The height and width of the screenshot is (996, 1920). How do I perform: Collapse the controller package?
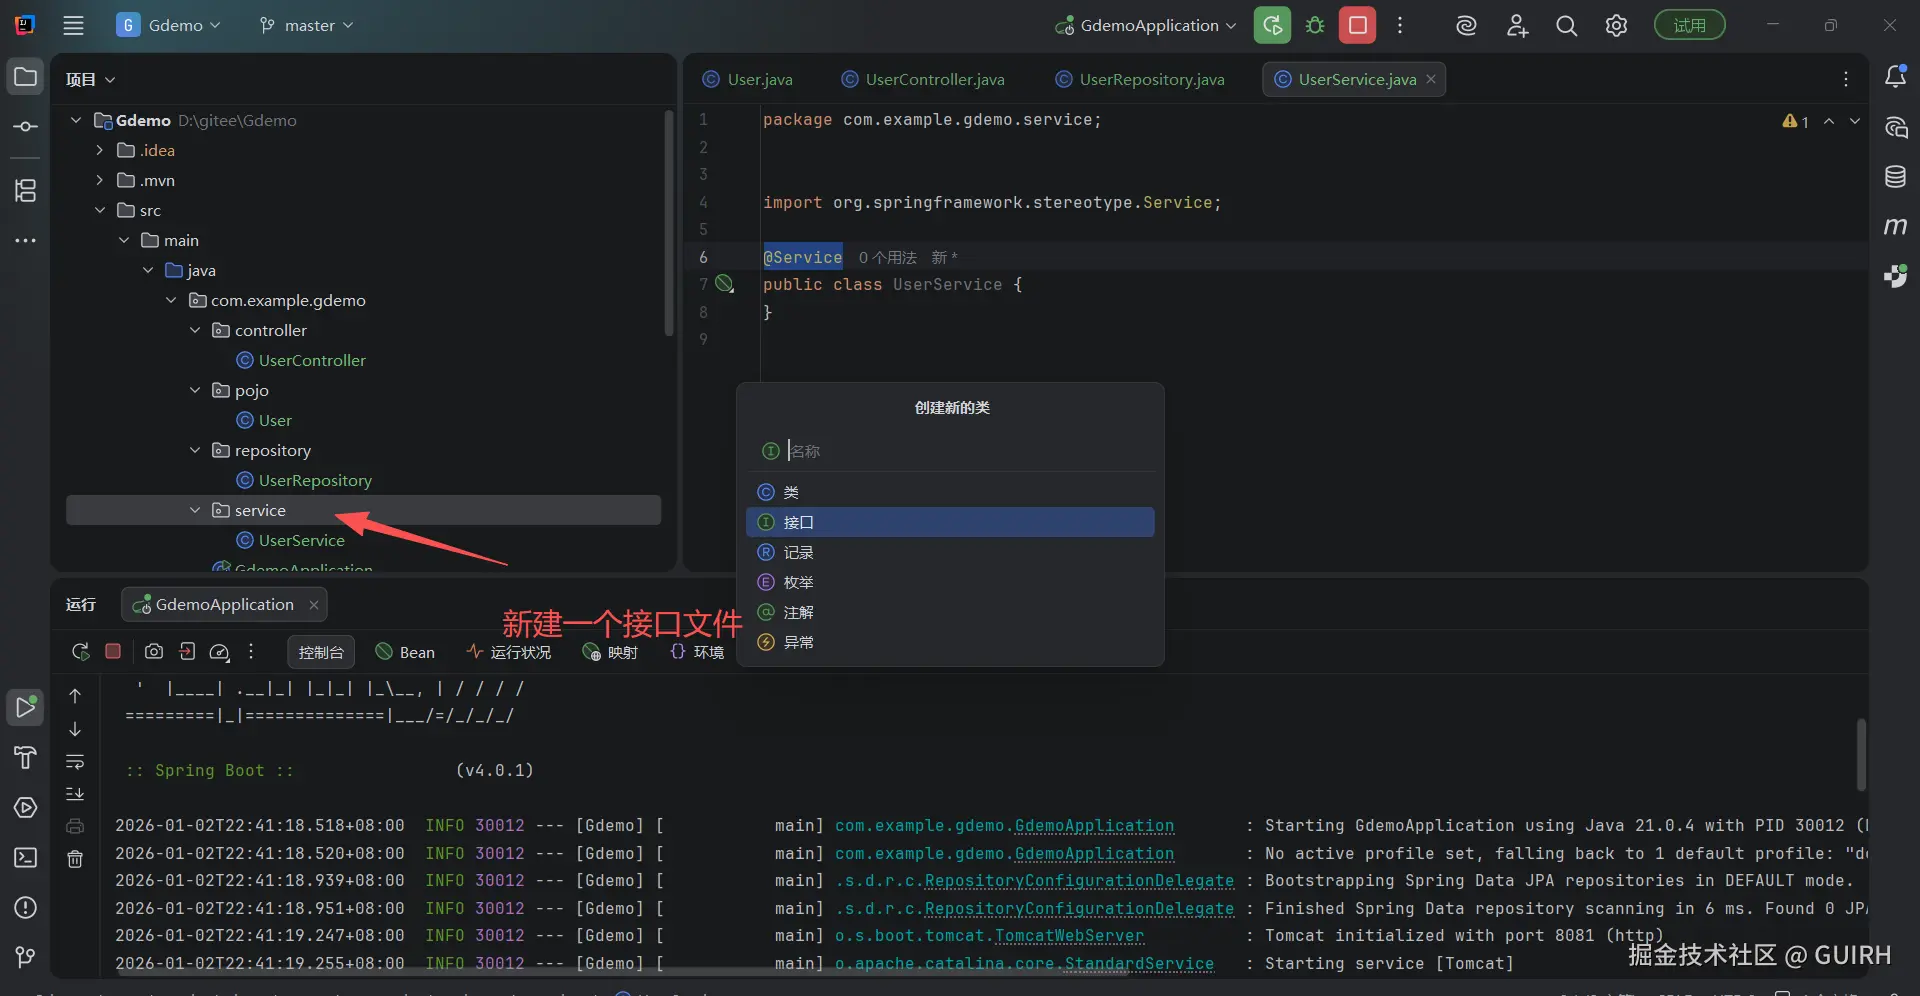195,330
